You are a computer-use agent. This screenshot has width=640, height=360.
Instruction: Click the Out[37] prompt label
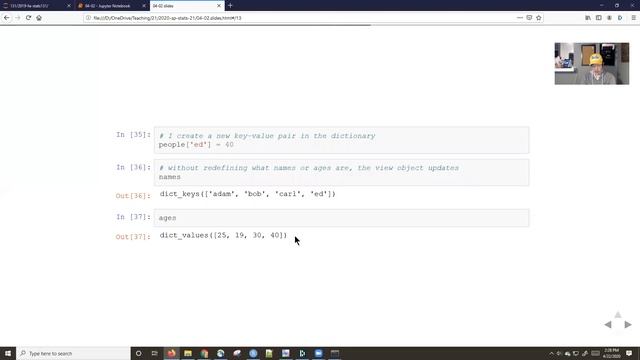133,237
